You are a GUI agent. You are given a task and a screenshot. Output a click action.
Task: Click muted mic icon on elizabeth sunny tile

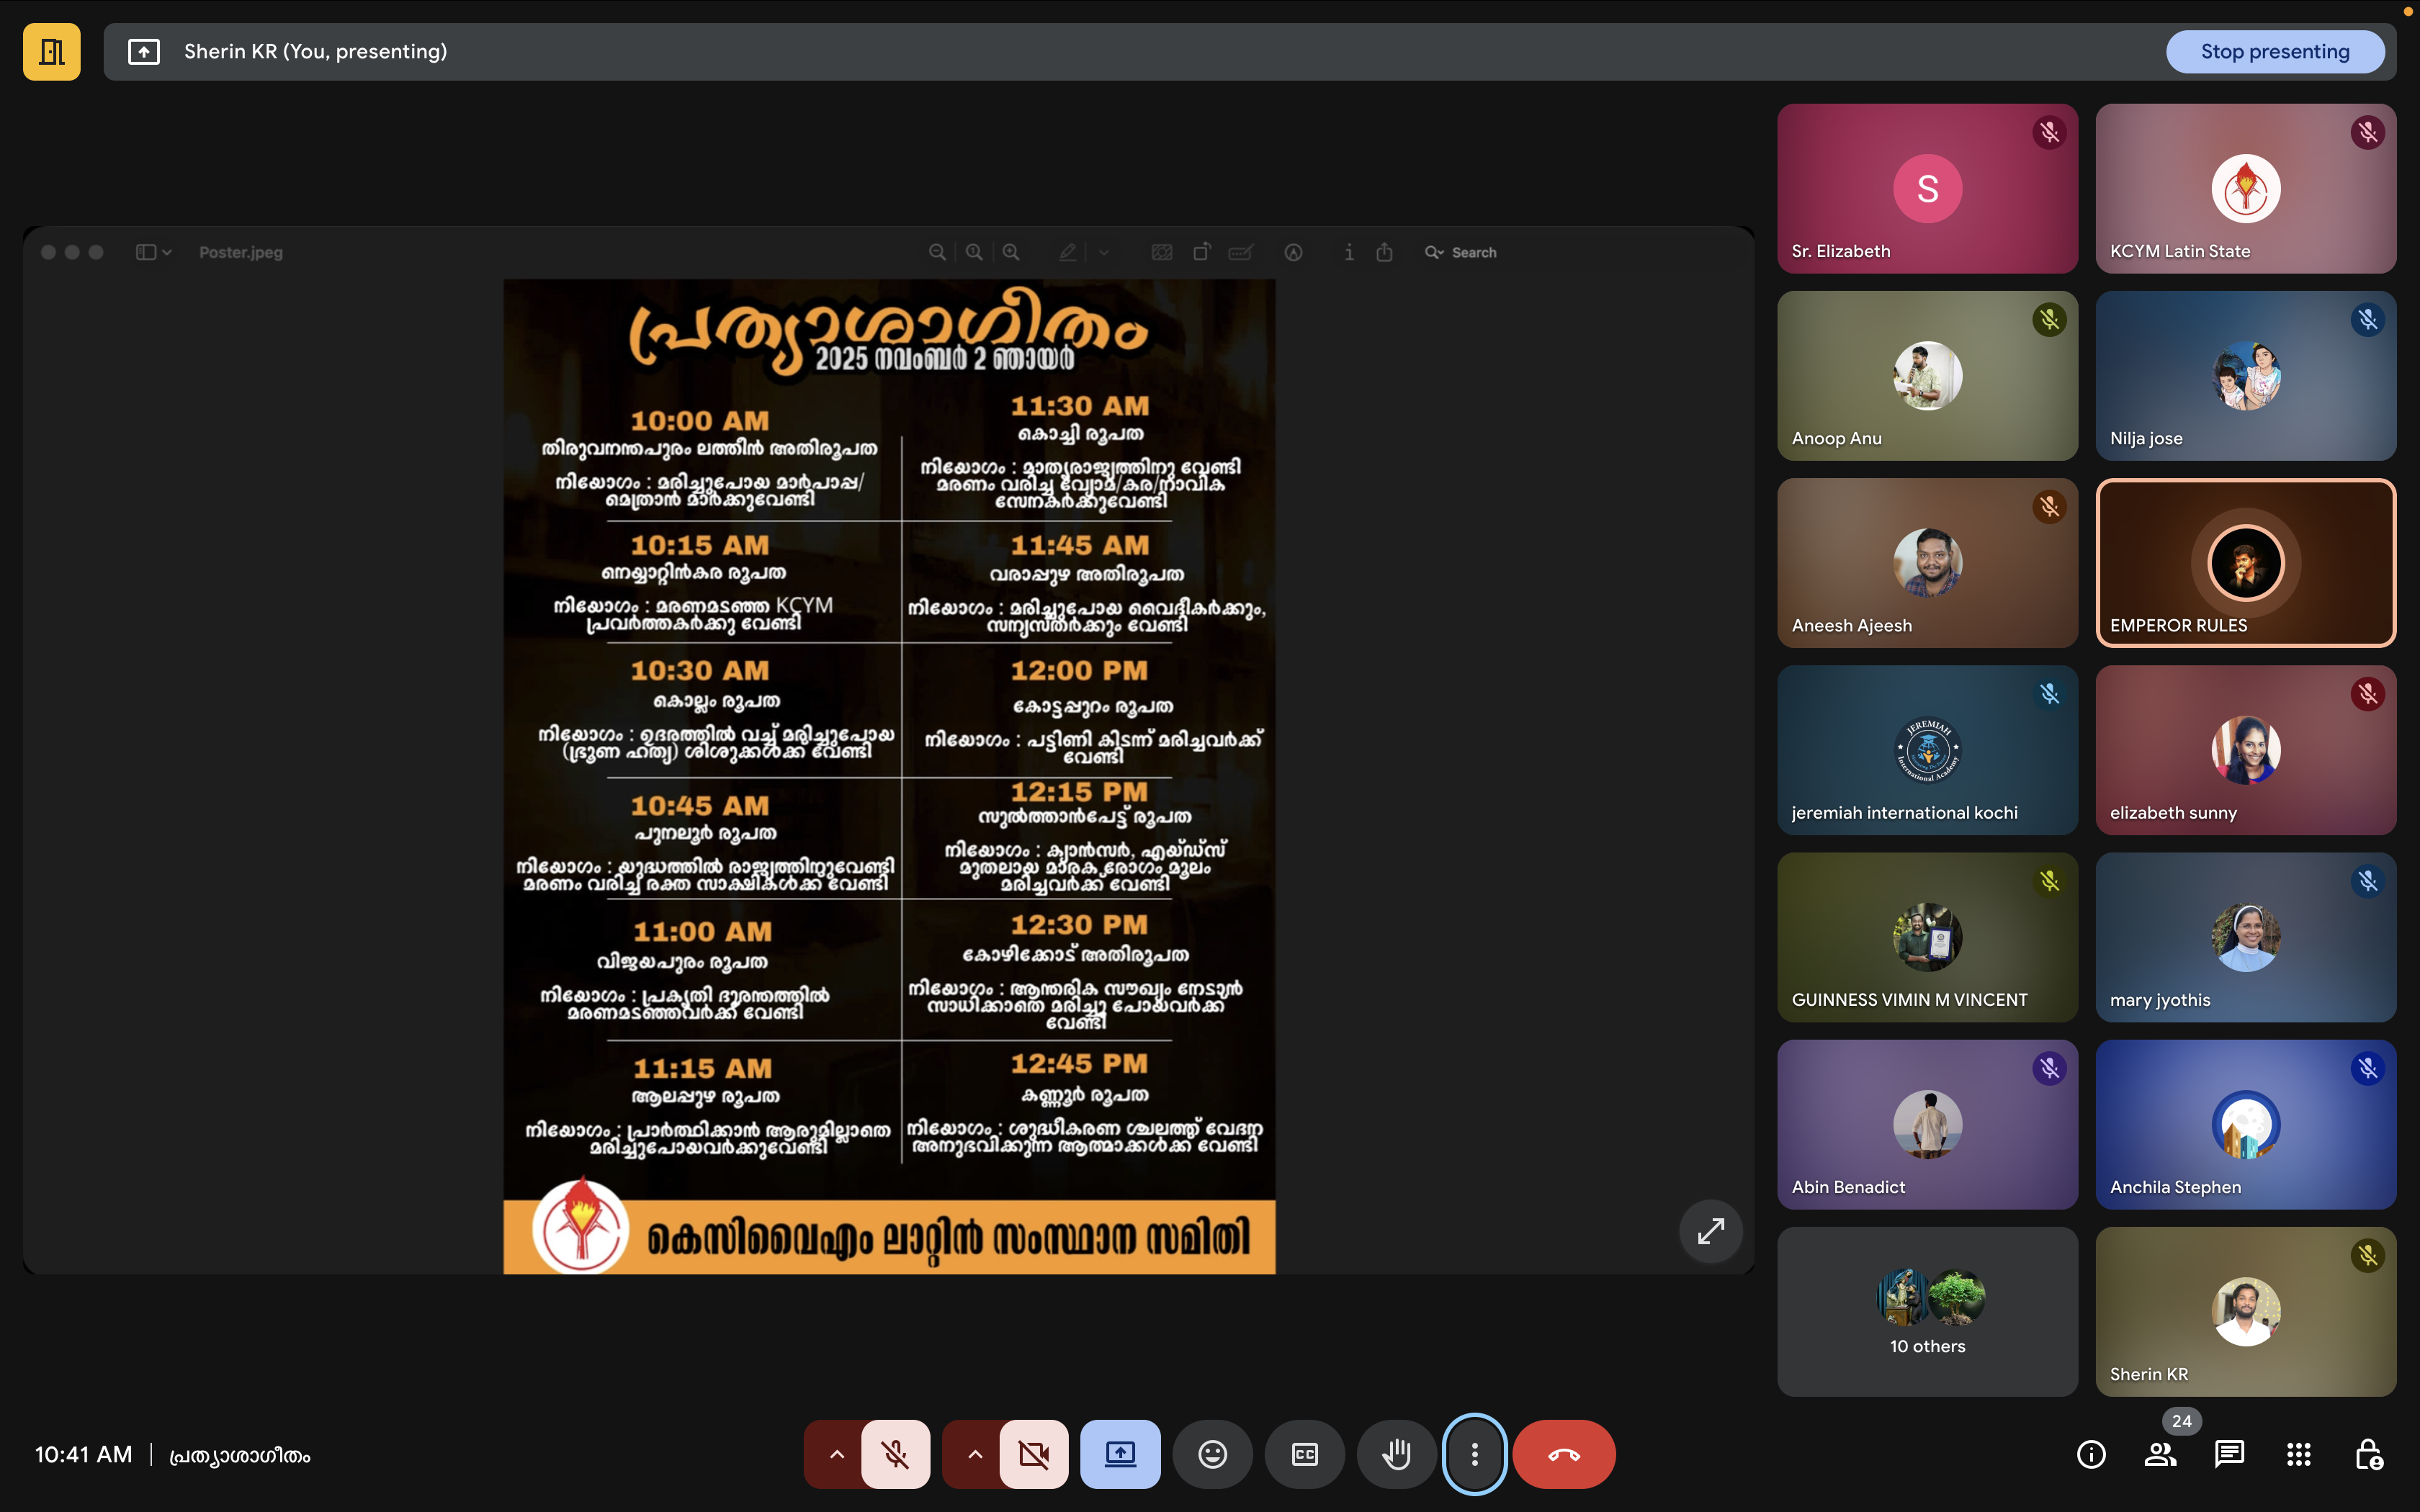[2367, 694]
